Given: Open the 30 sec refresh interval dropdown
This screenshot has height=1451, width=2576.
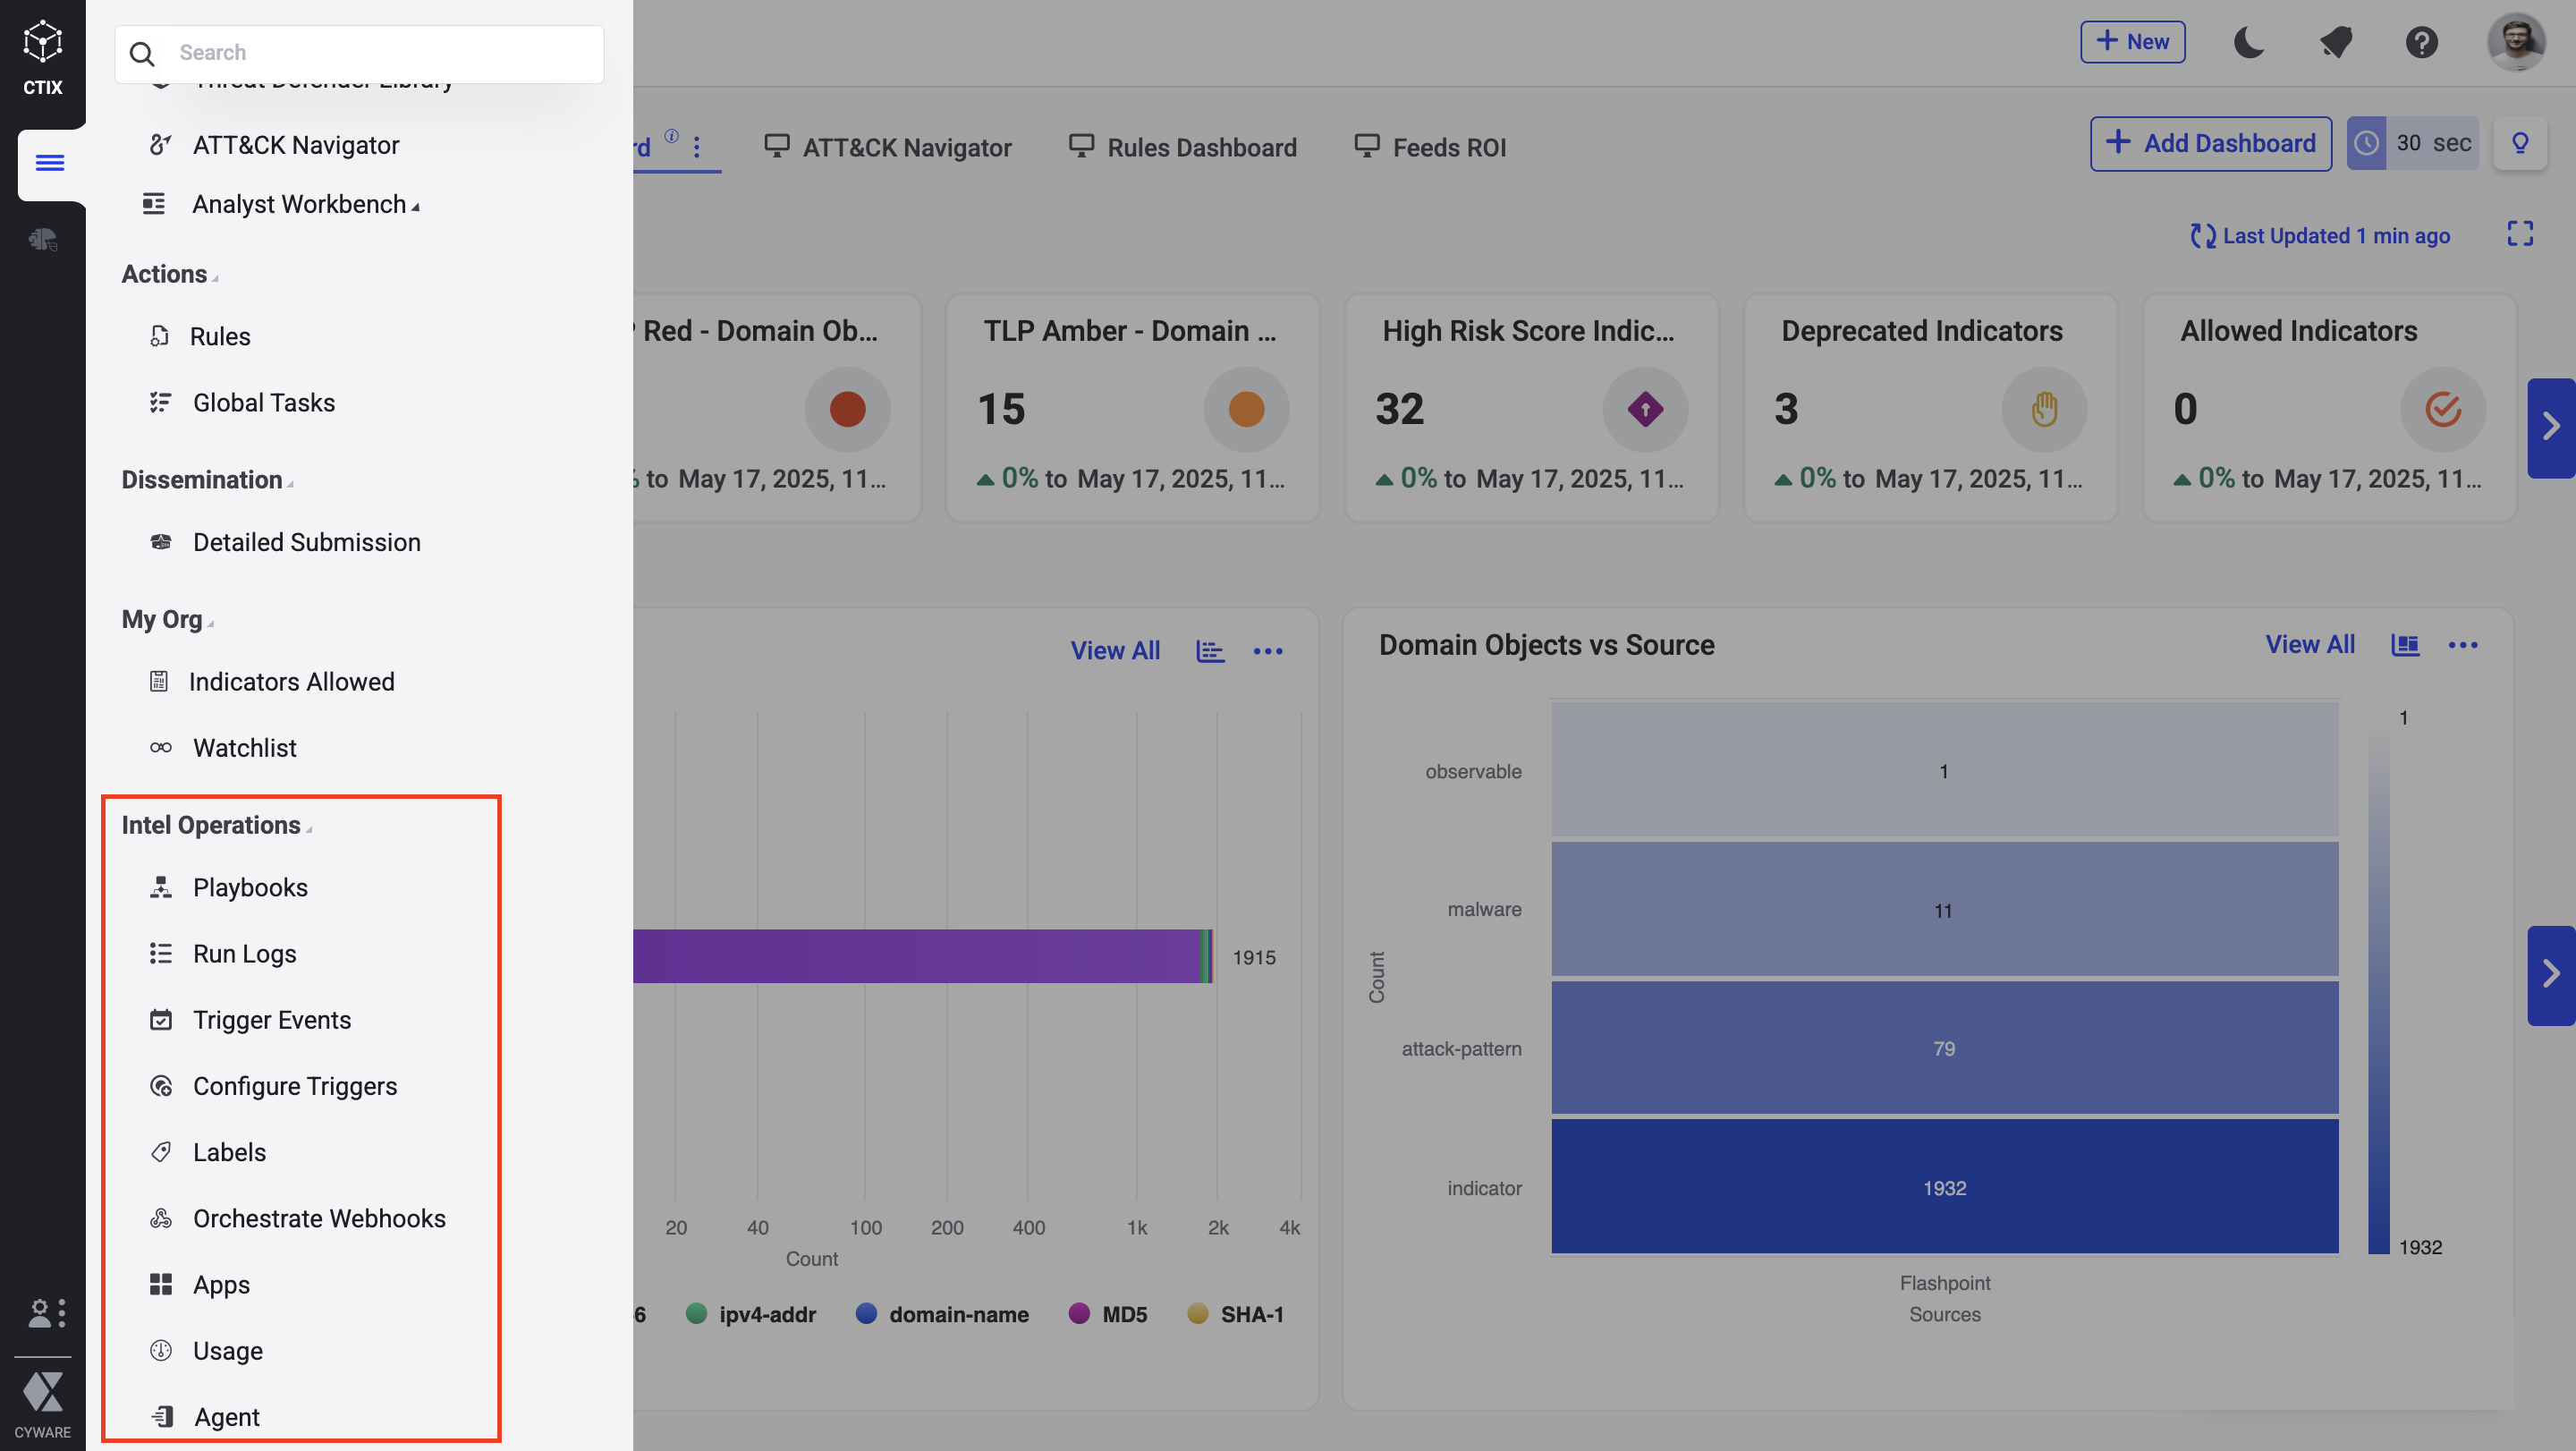Looking at the screenshot, I should pyautogui.click(x=2431, y=143).
